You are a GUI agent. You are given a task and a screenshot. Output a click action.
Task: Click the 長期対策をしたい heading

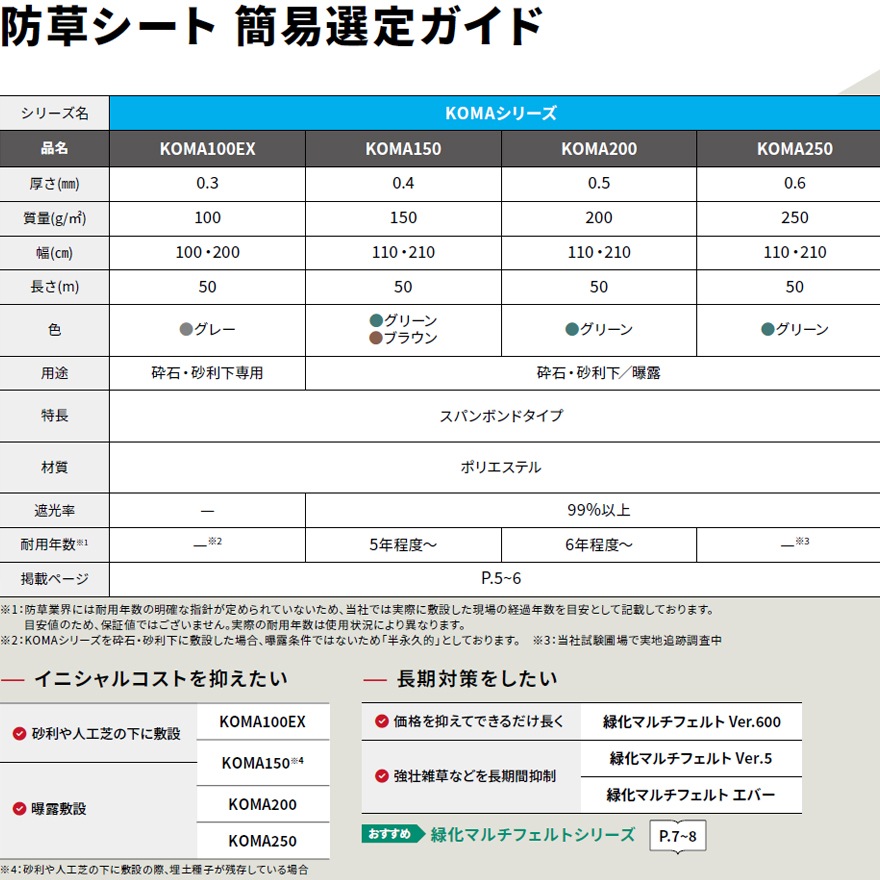tap(477, 679)
